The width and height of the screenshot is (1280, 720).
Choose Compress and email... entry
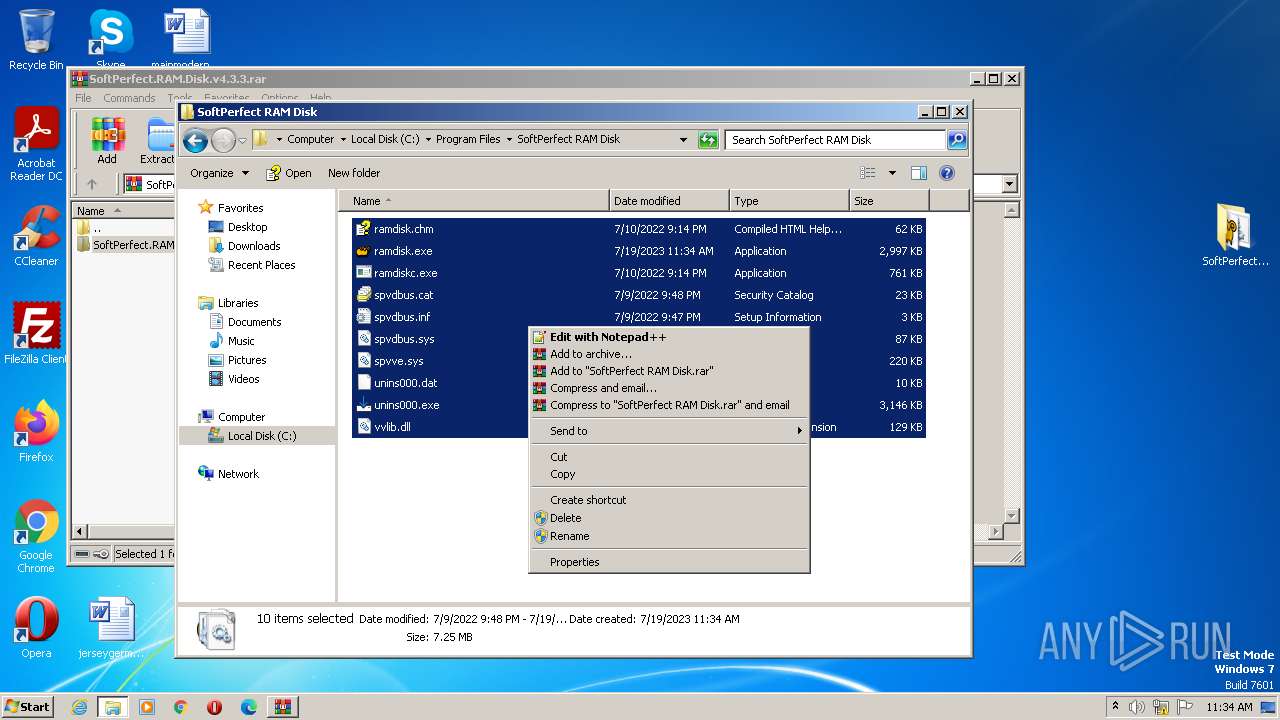668,388
